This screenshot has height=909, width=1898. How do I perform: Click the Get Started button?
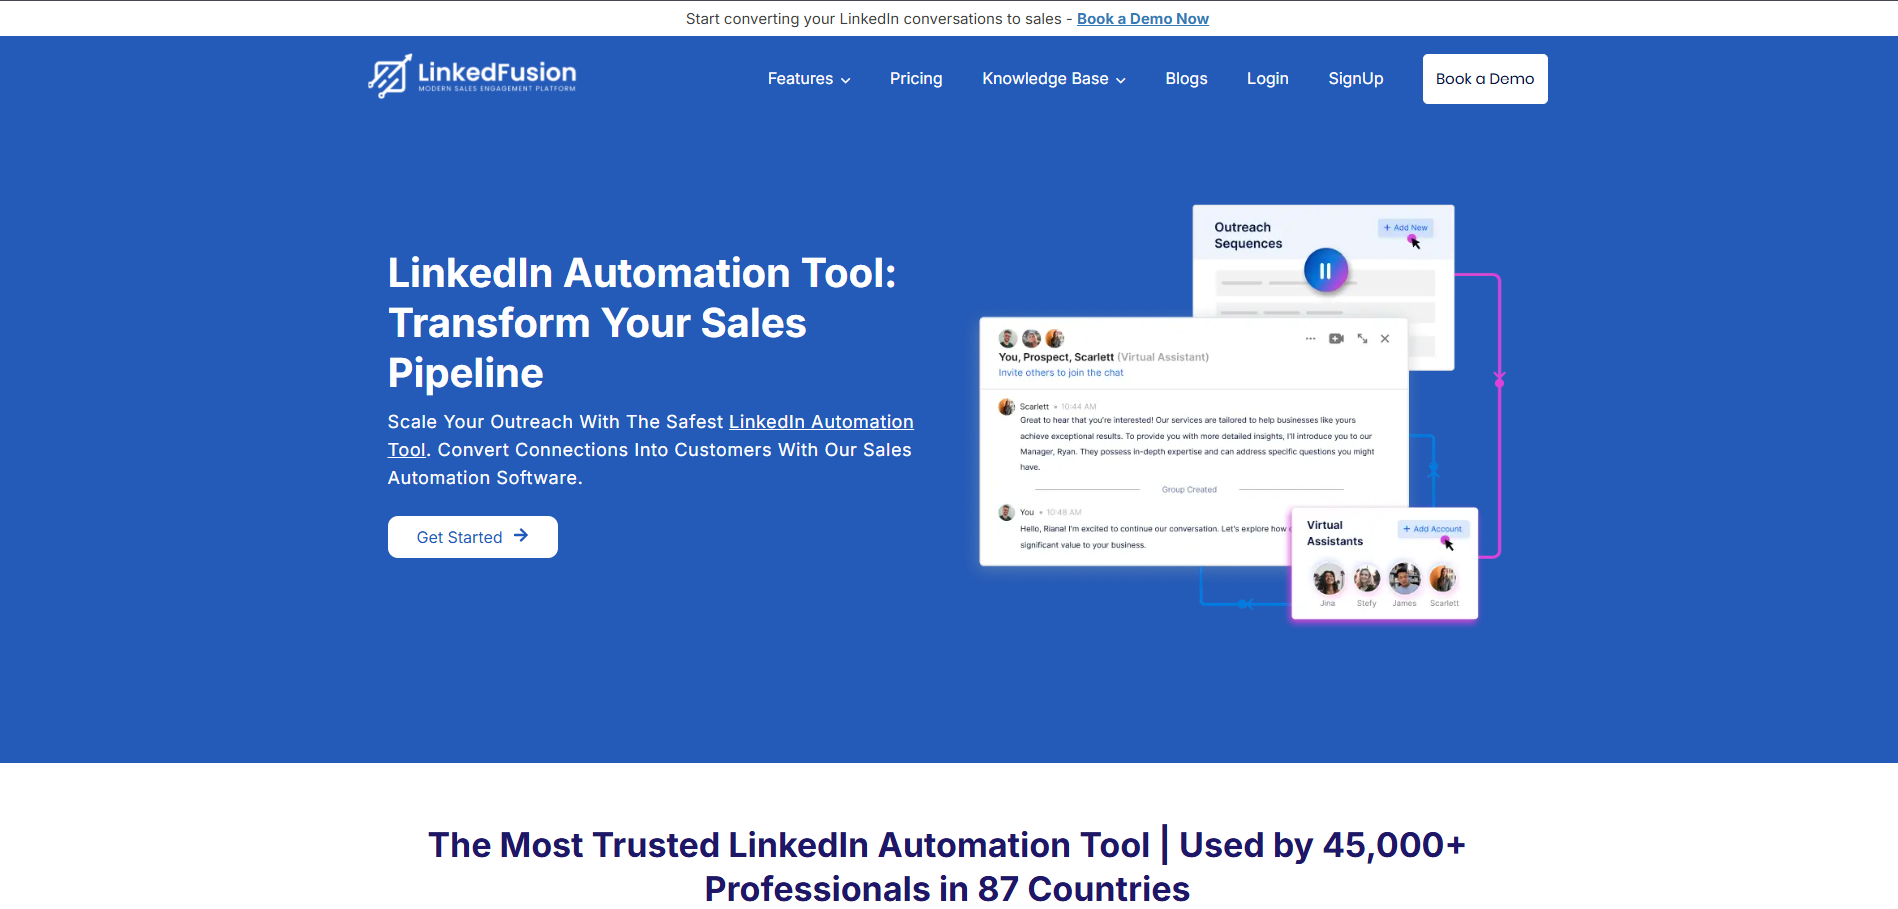473,537
